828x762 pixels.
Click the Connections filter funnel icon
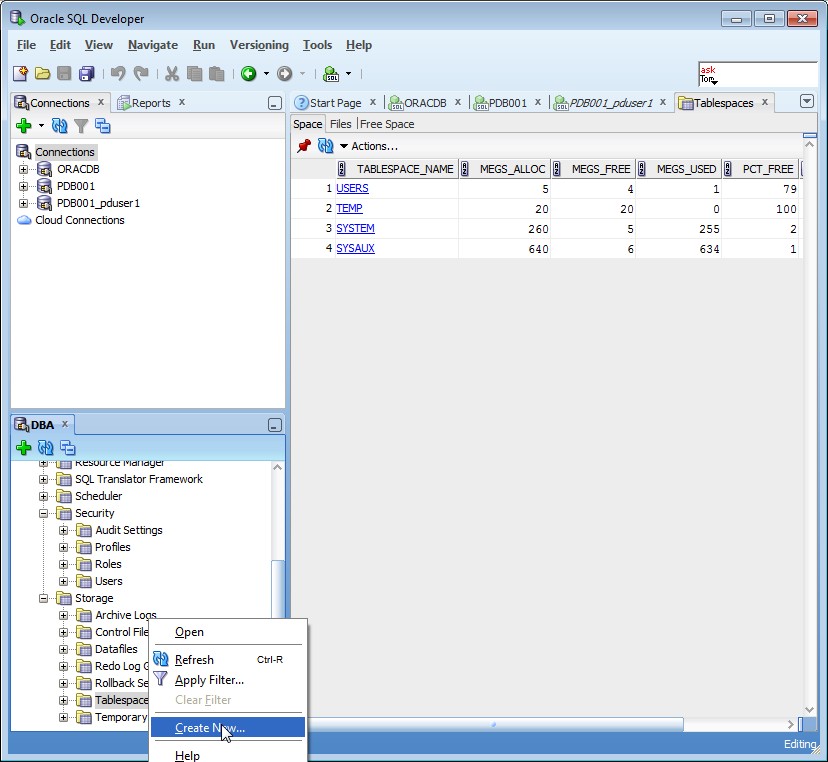pos(81,126)
